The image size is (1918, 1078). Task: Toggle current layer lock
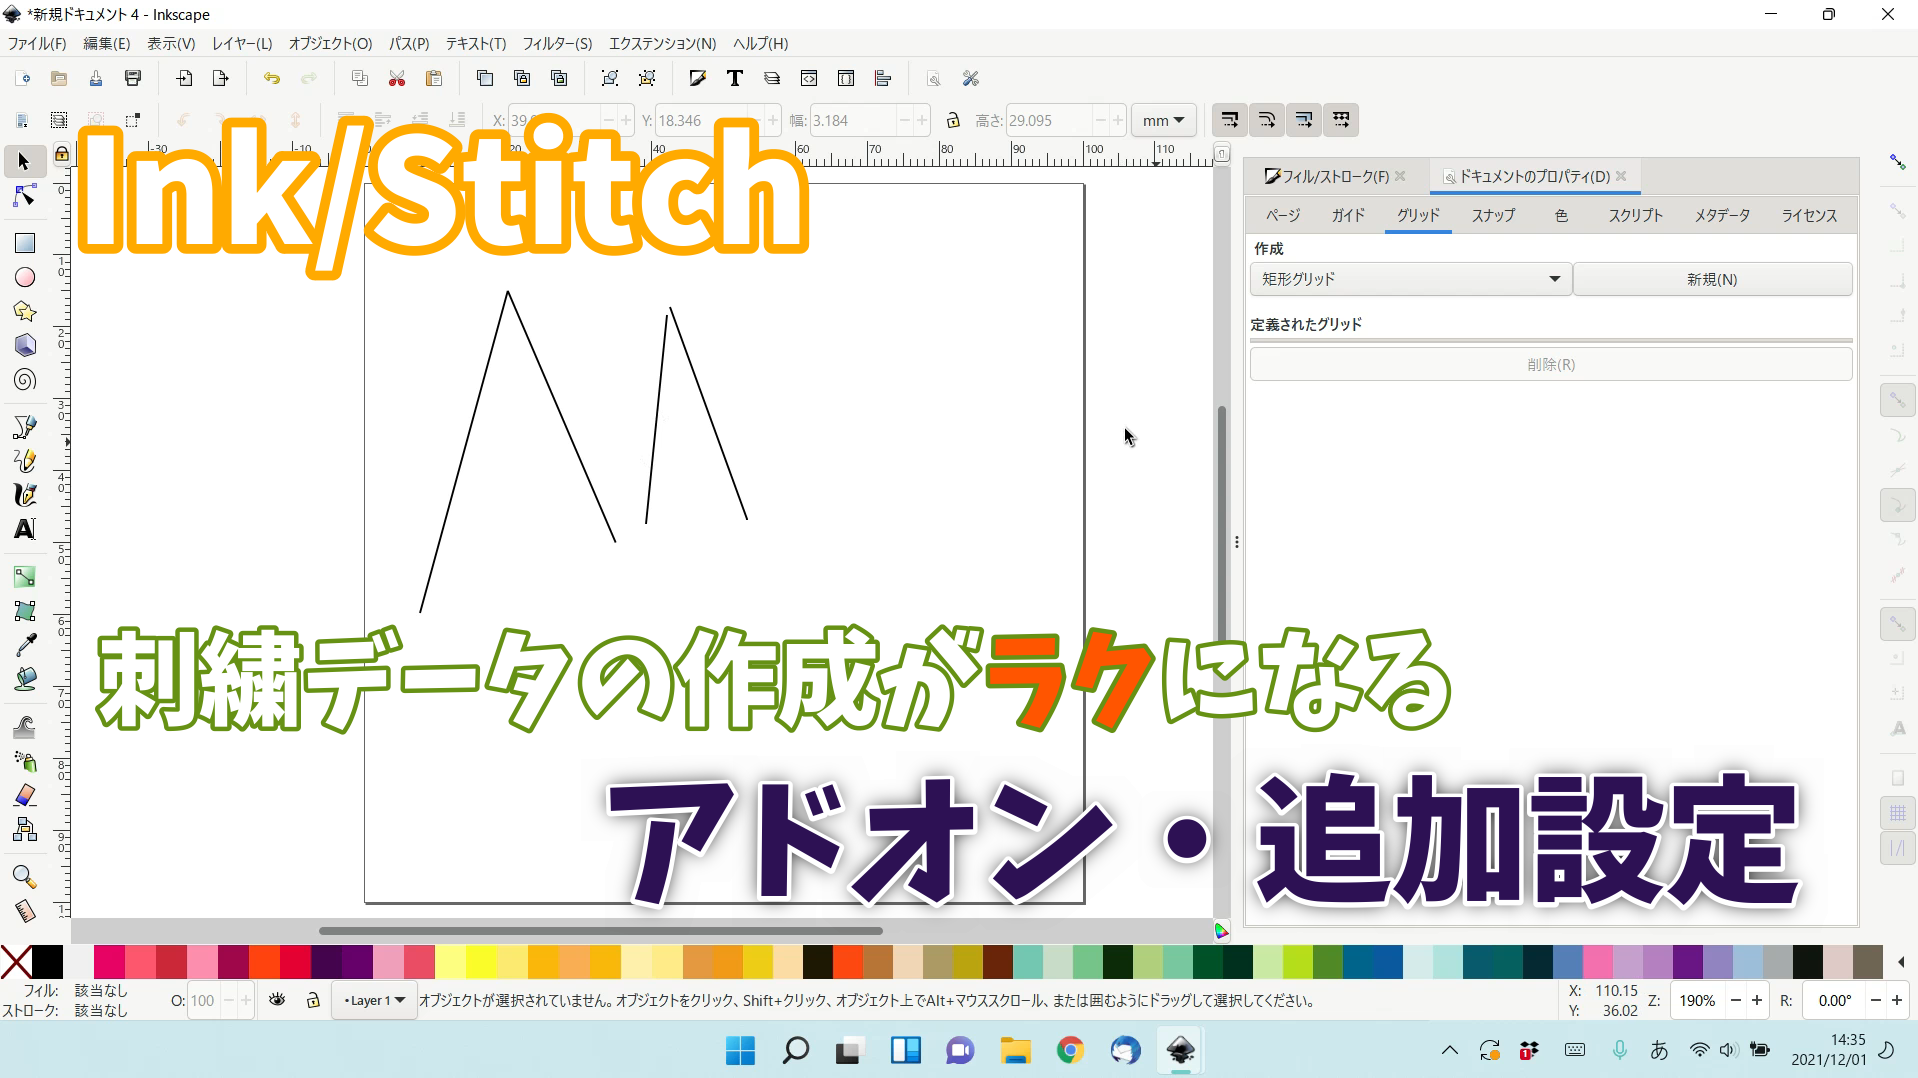313,1000
